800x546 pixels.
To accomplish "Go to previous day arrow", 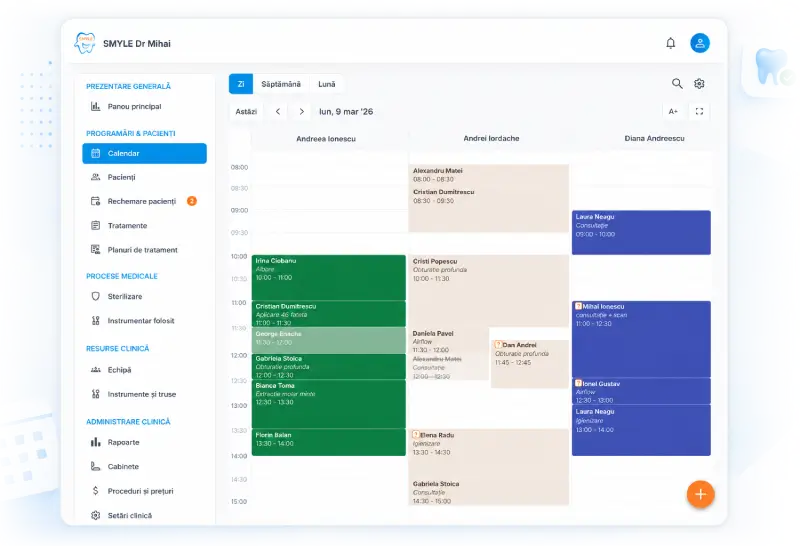I will pyautogui.click(x=278, y=111).
